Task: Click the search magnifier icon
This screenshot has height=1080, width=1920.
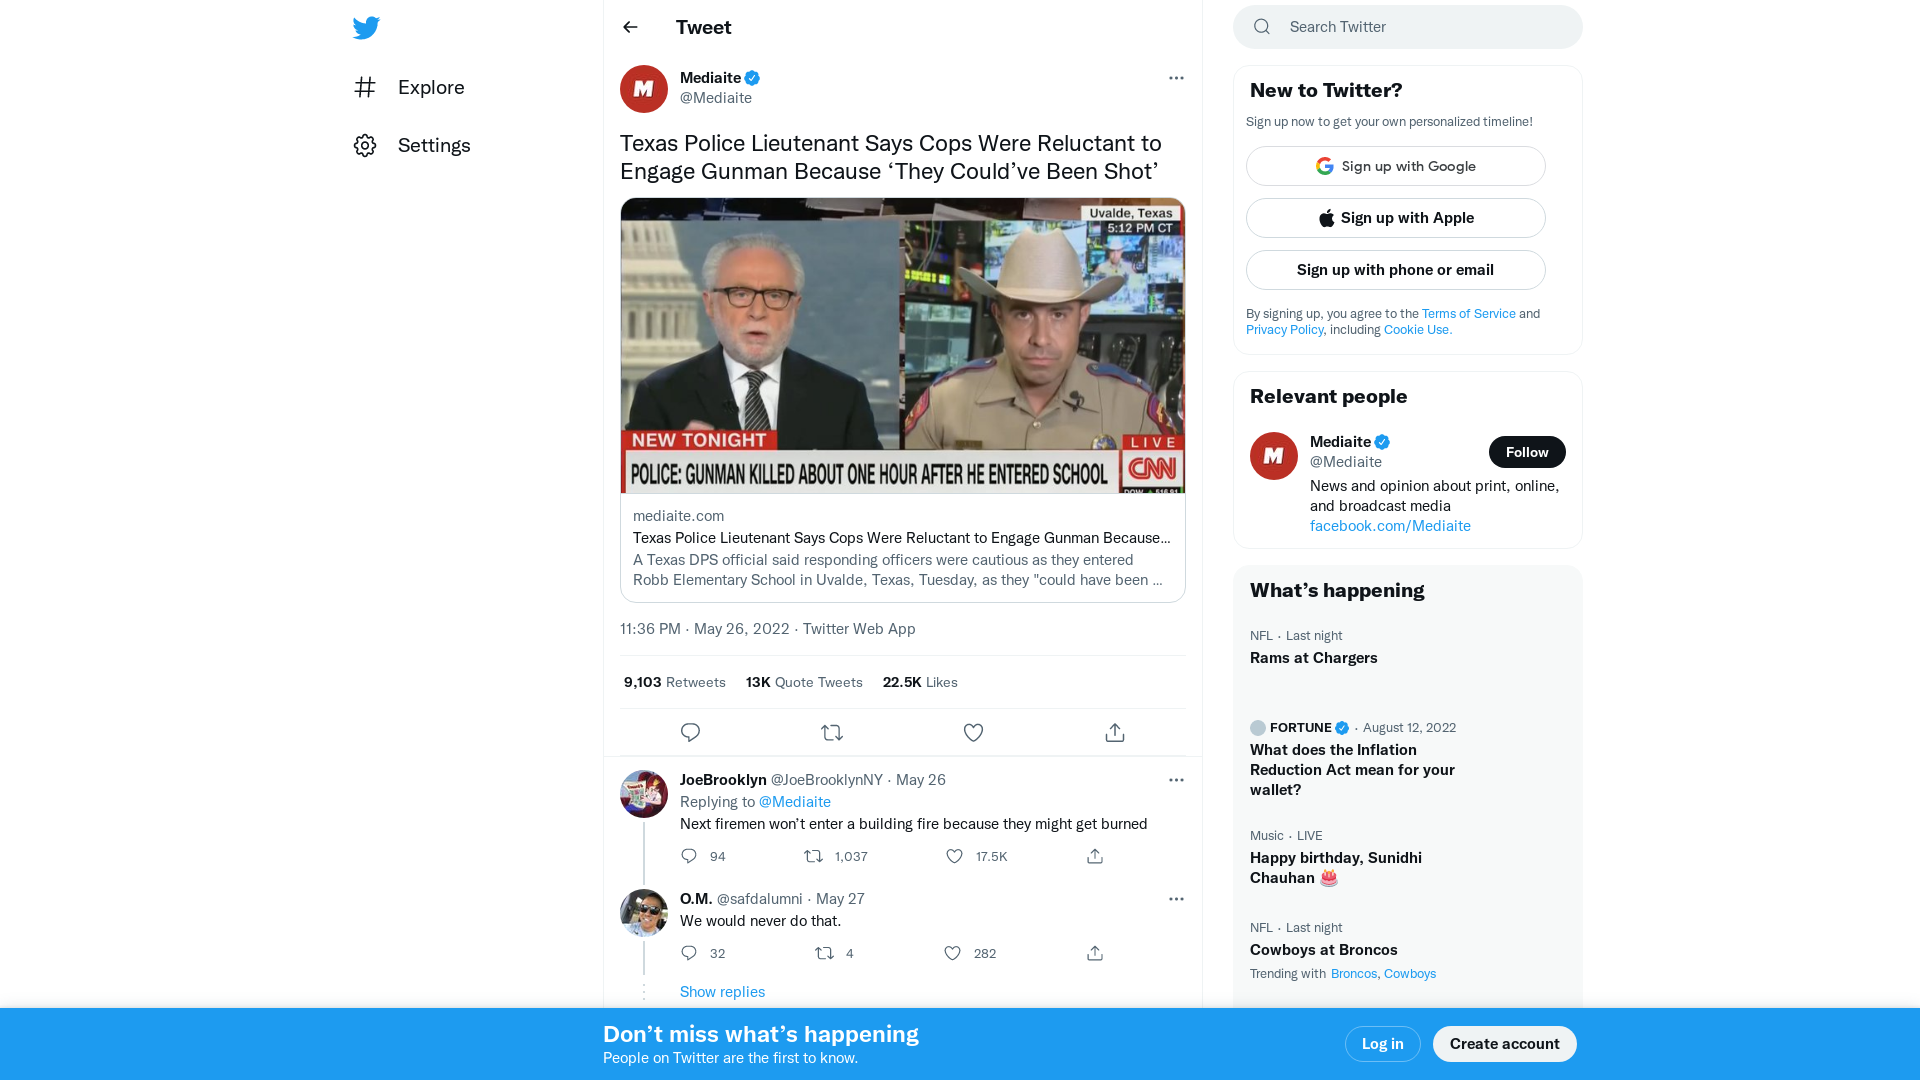Action: (1262, 27)
